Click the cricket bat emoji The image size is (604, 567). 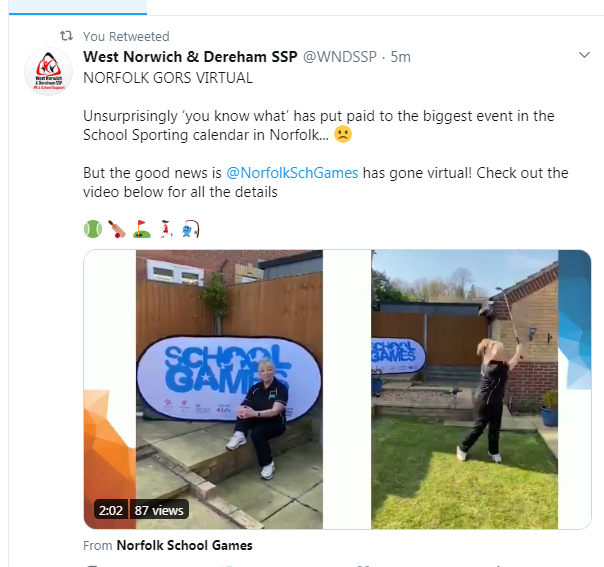[117, 229]
